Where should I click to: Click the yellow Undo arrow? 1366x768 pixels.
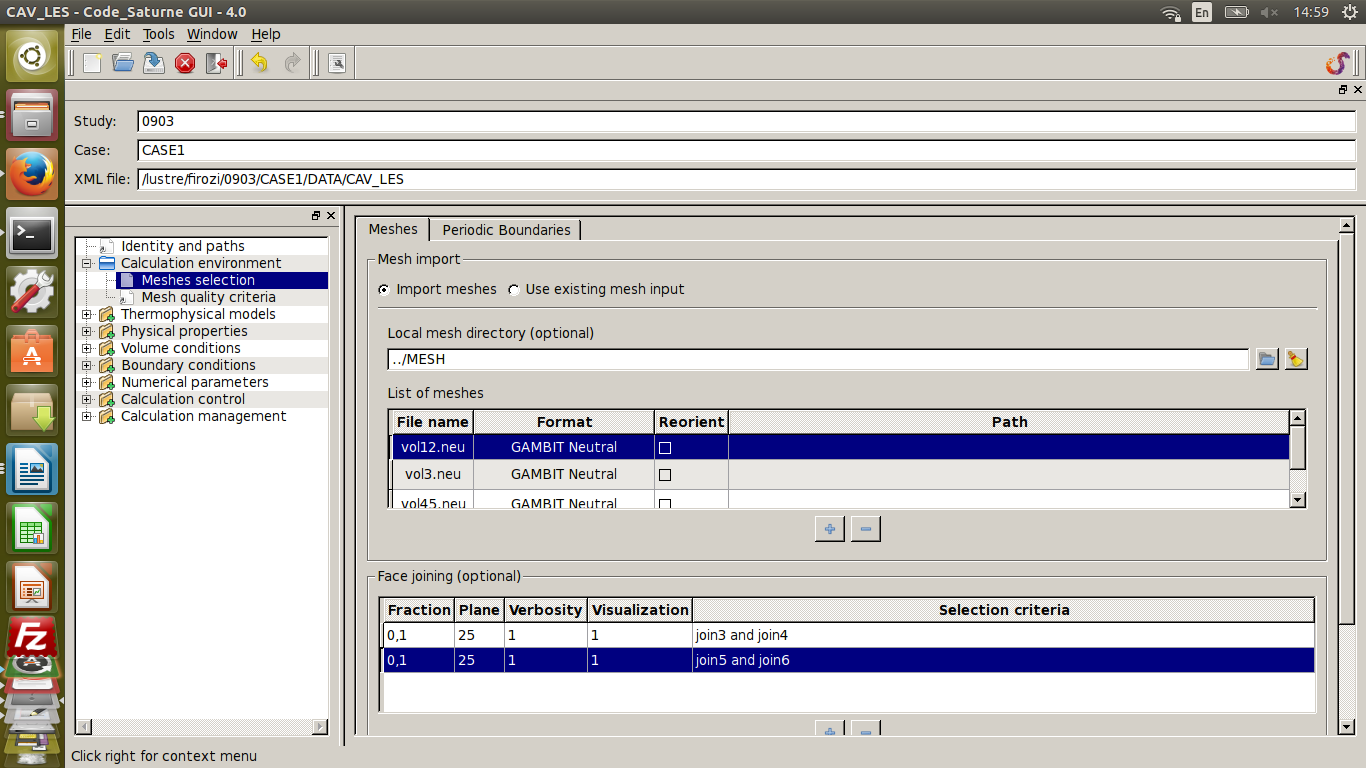[x=260, y=63]
